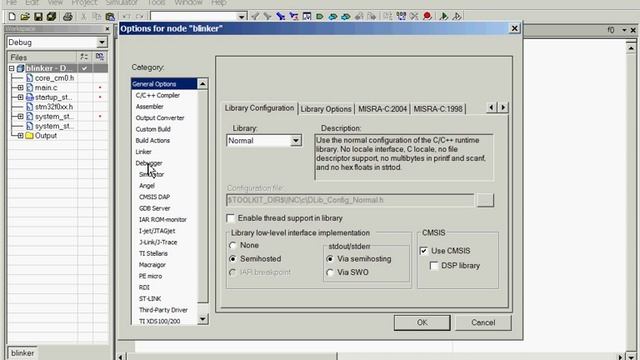Screen dimensions: 640x360
Task: Click the Cancel button
Action: [483, 322]
